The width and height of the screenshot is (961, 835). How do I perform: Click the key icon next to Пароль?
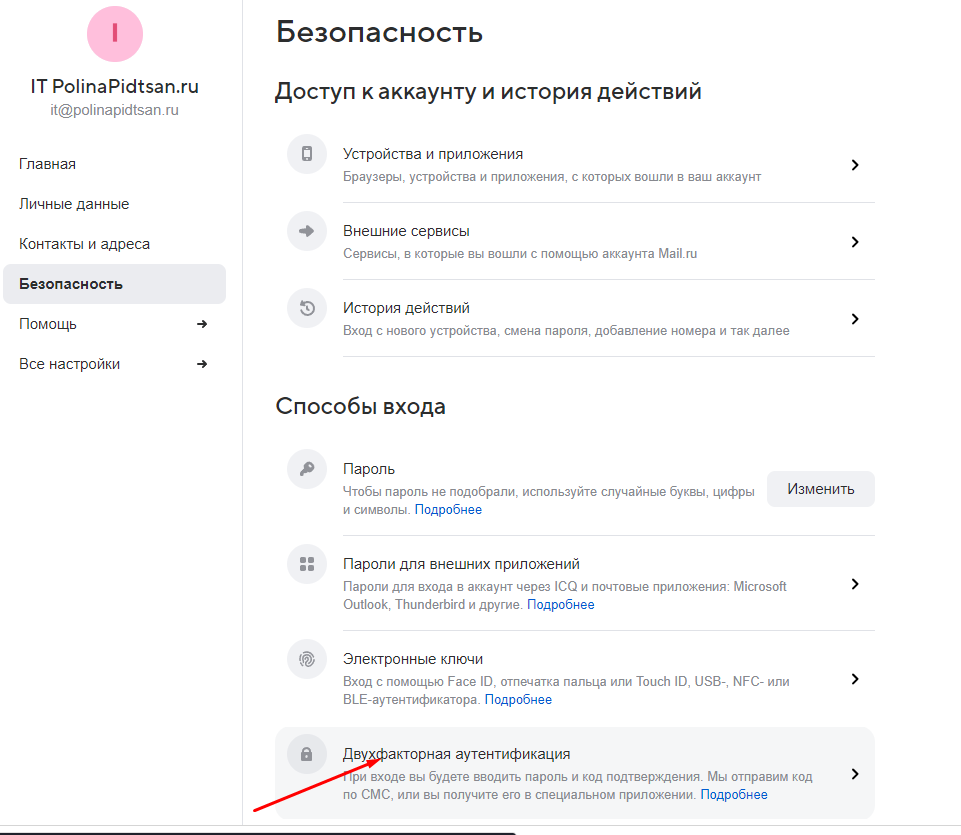tap(307, 469)
